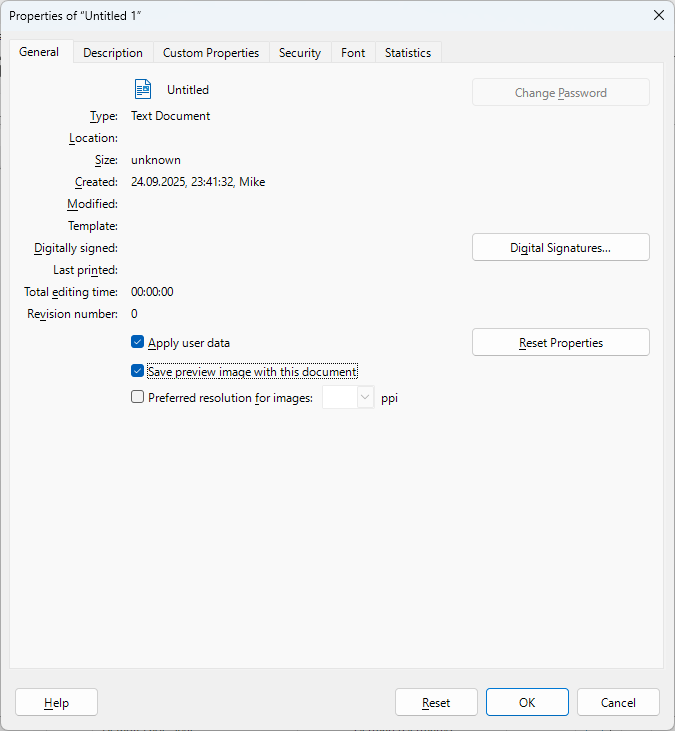
Task: Confirm the dialog with OK
Action: click(x=527, y=702)
